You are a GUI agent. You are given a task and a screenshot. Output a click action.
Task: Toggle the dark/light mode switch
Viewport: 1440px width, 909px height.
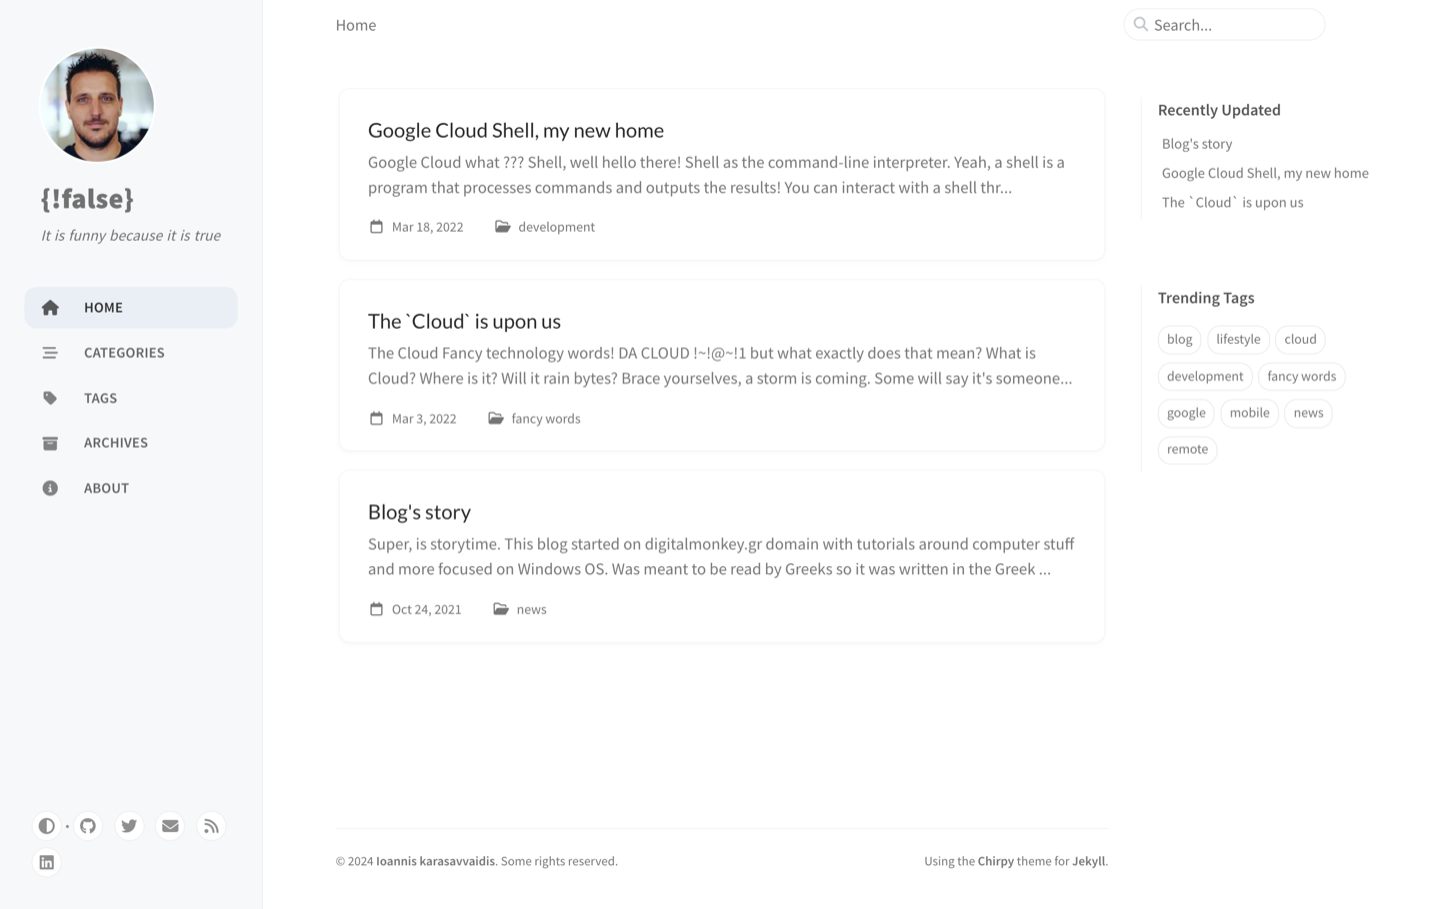point(46,826)
